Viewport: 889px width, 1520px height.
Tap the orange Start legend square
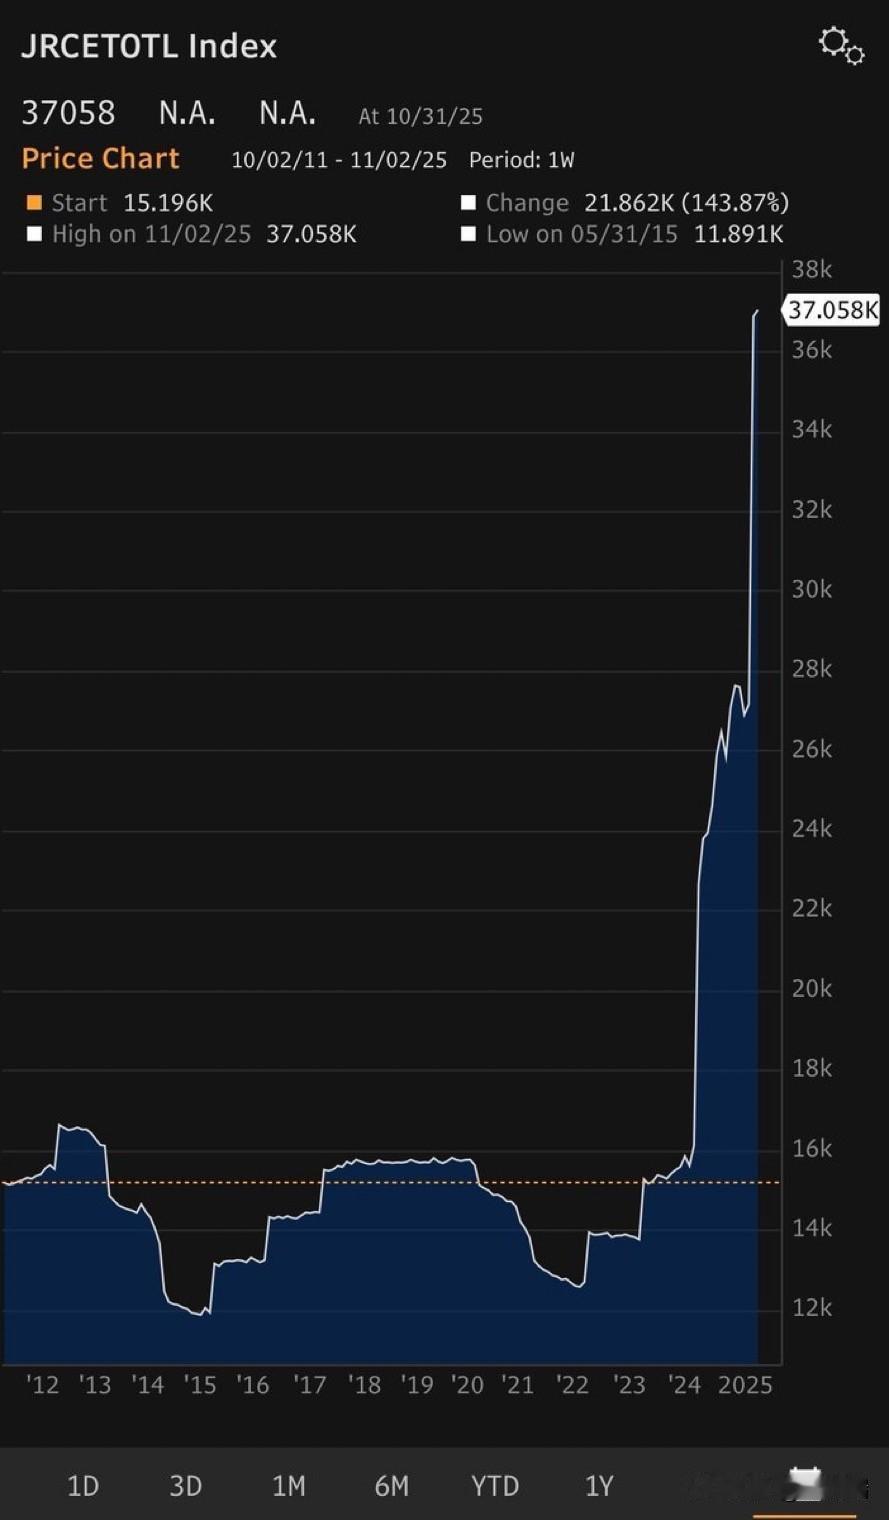click(x=34, y=203)
